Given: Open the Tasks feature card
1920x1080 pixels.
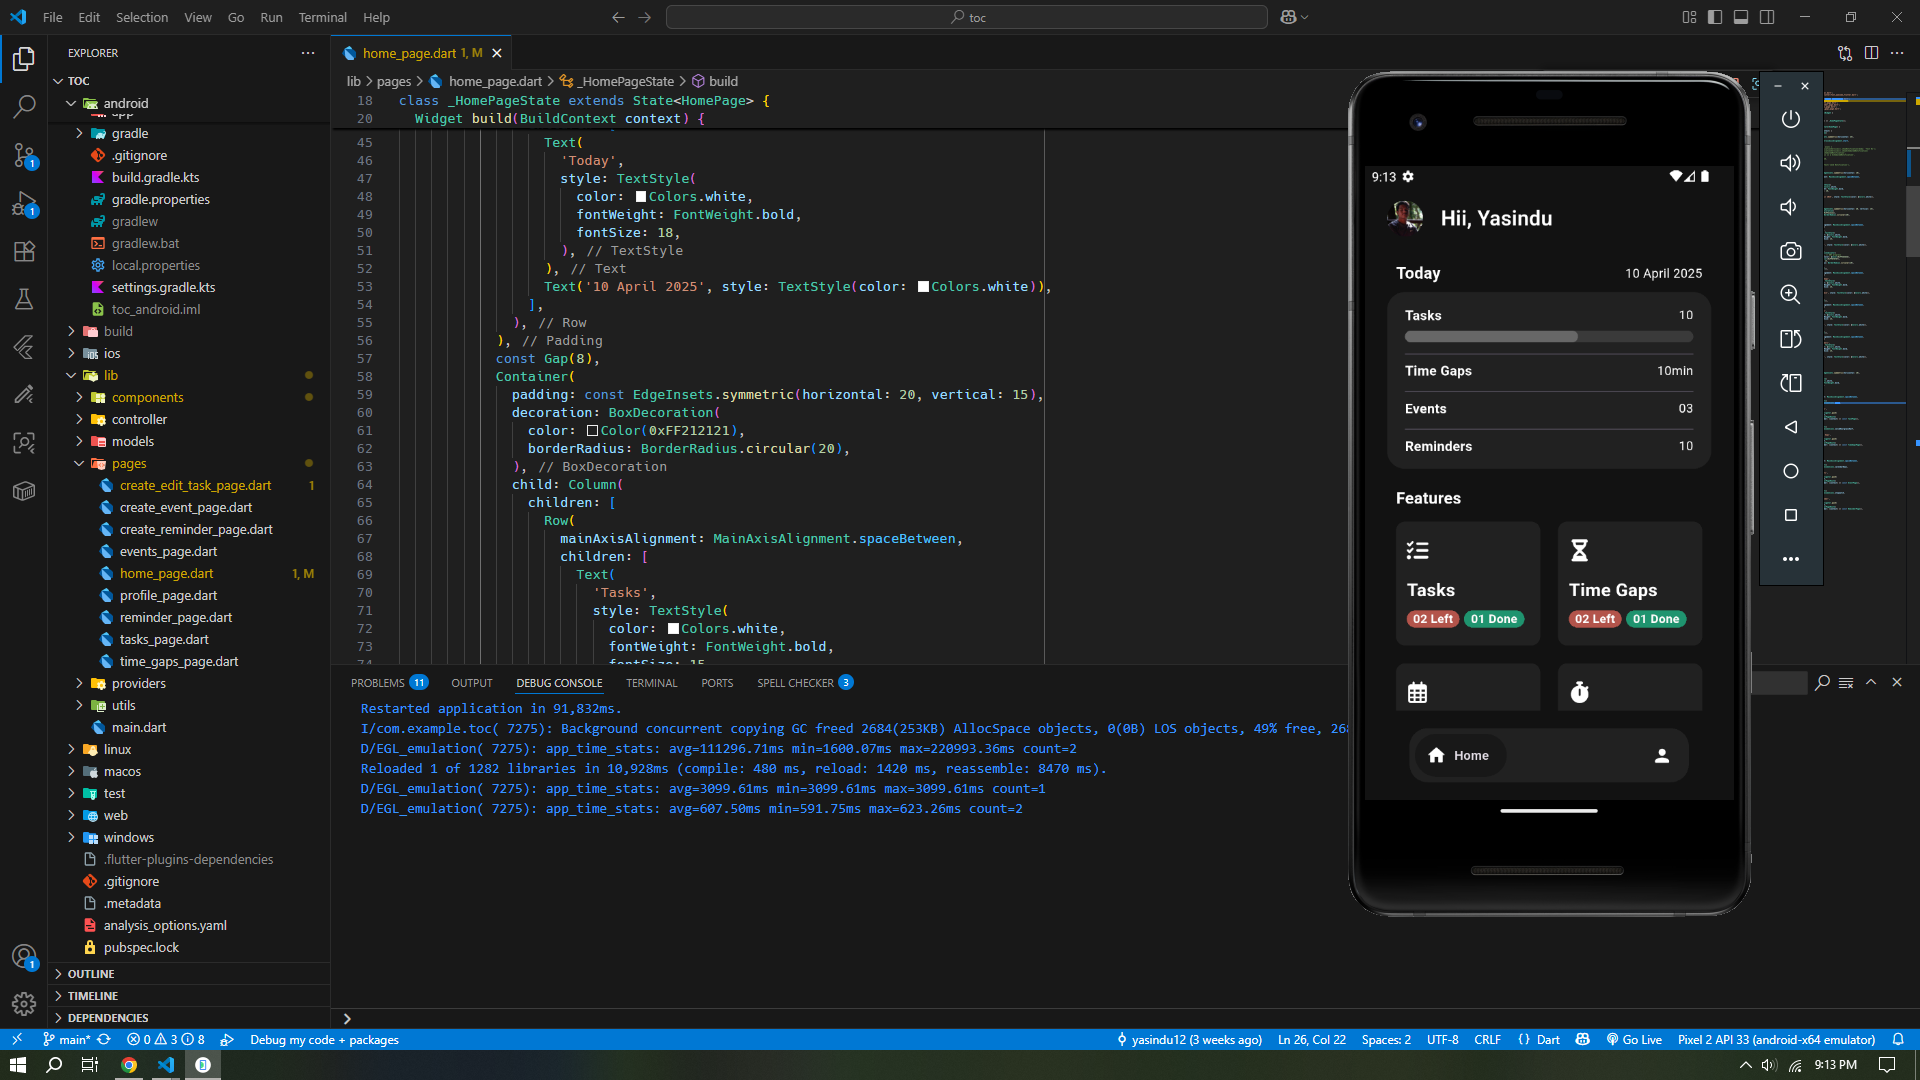Looking at the screenshot, I should [1467, 583].
